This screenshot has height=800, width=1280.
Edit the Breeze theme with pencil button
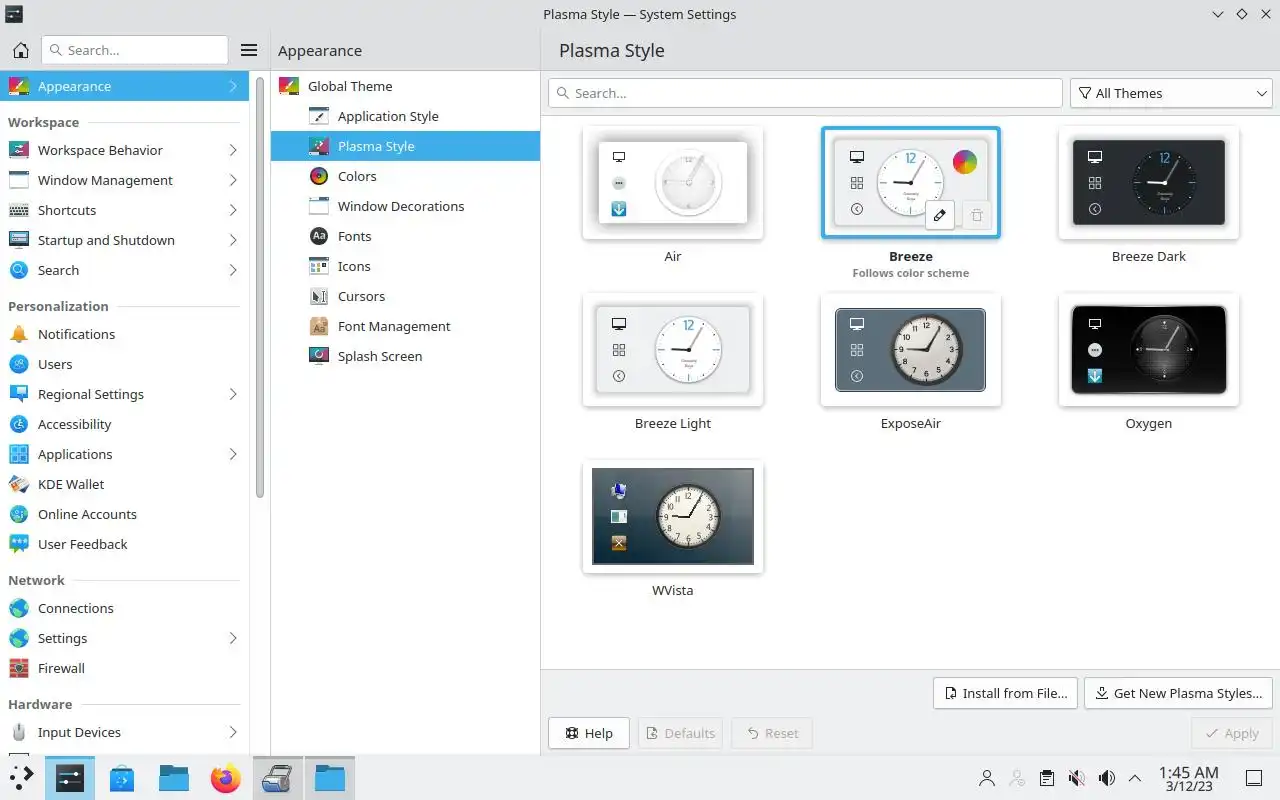click(x=939, y=215)
